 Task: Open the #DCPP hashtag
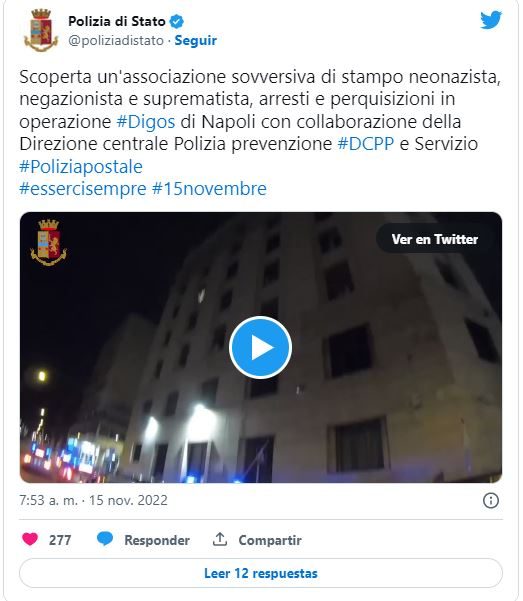point(366,144)
